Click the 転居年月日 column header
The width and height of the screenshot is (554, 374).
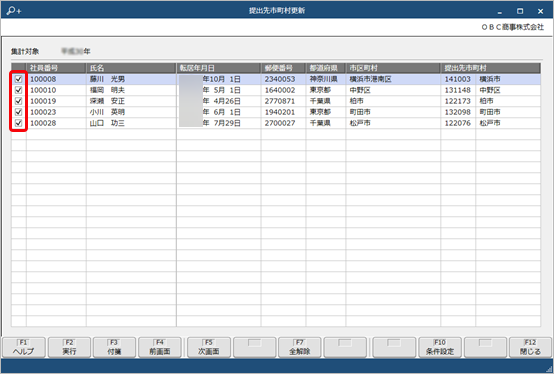tap(219, 68)
